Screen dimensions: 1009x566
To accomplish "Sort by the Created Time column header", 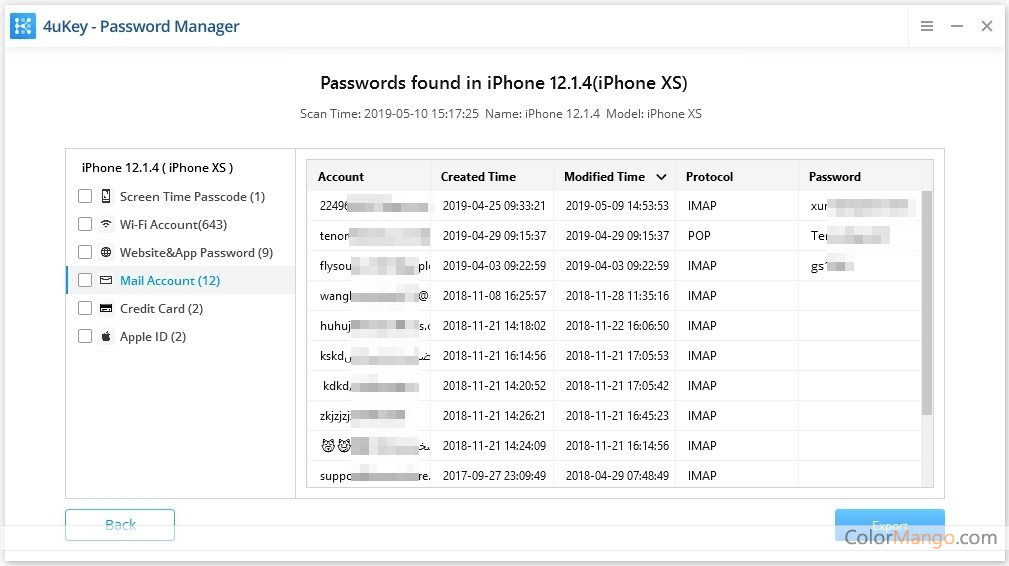I will point(478,177).
